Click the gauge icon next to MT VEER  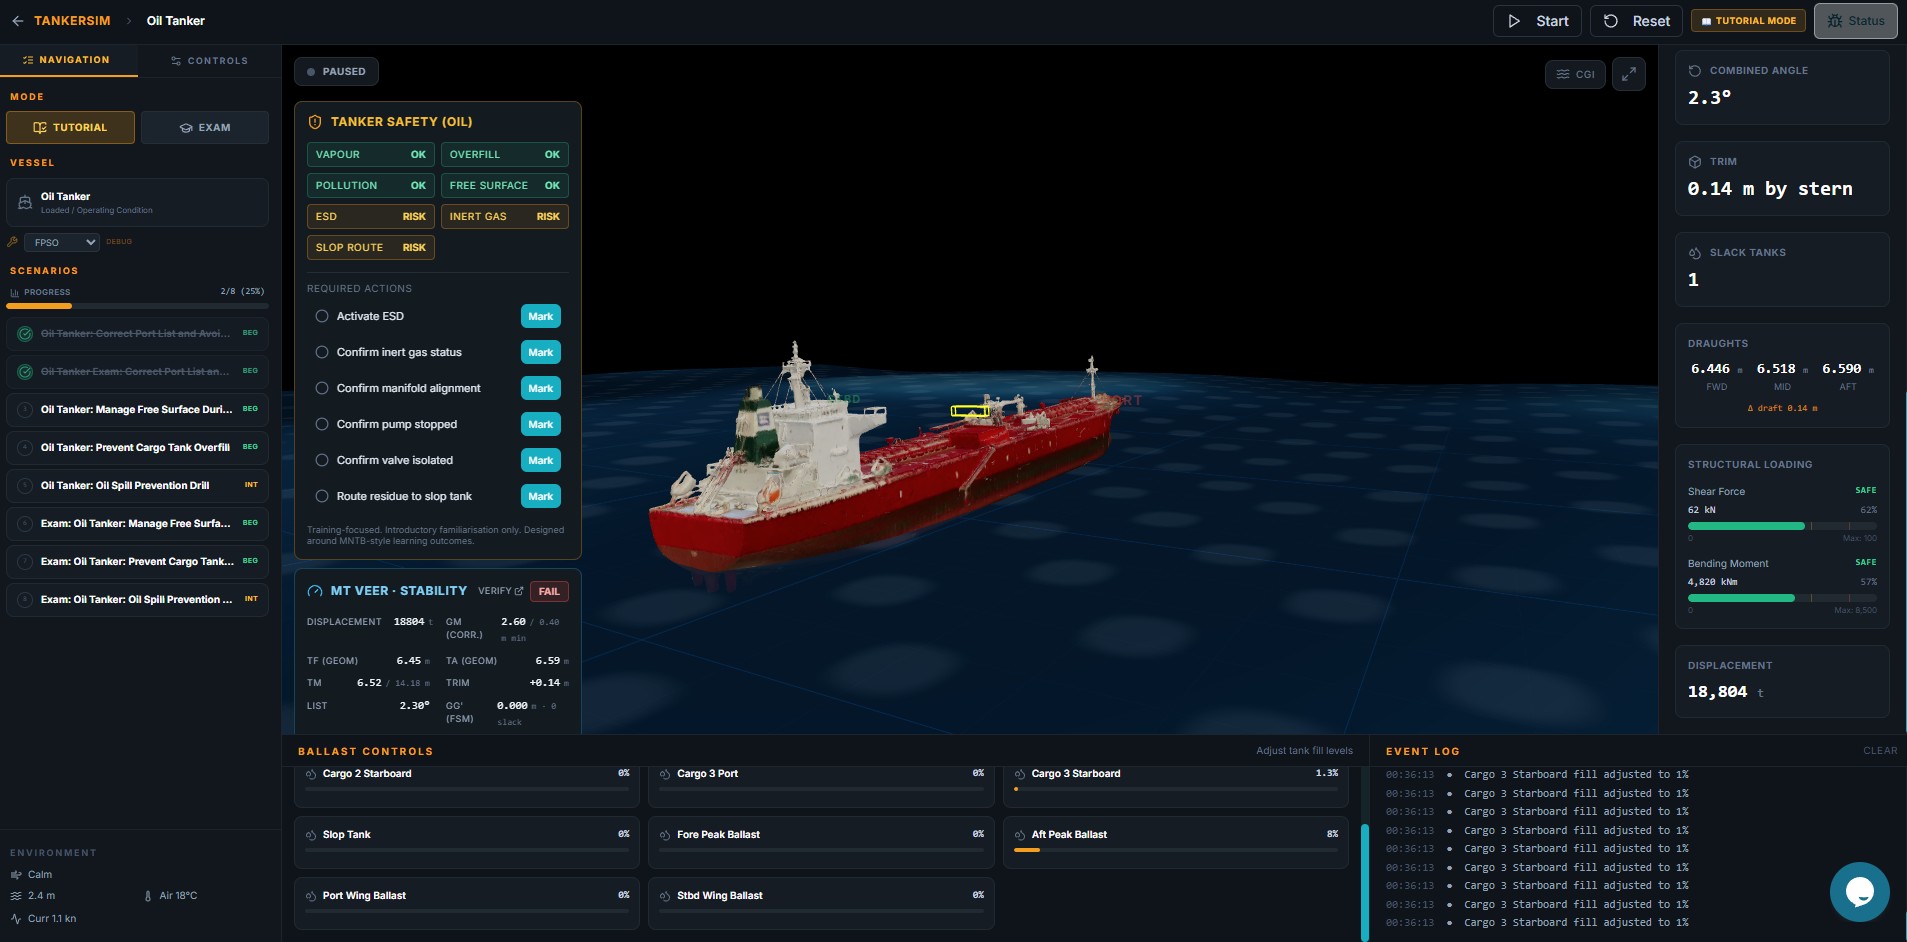pyautogui.click(x=315, y=591)
